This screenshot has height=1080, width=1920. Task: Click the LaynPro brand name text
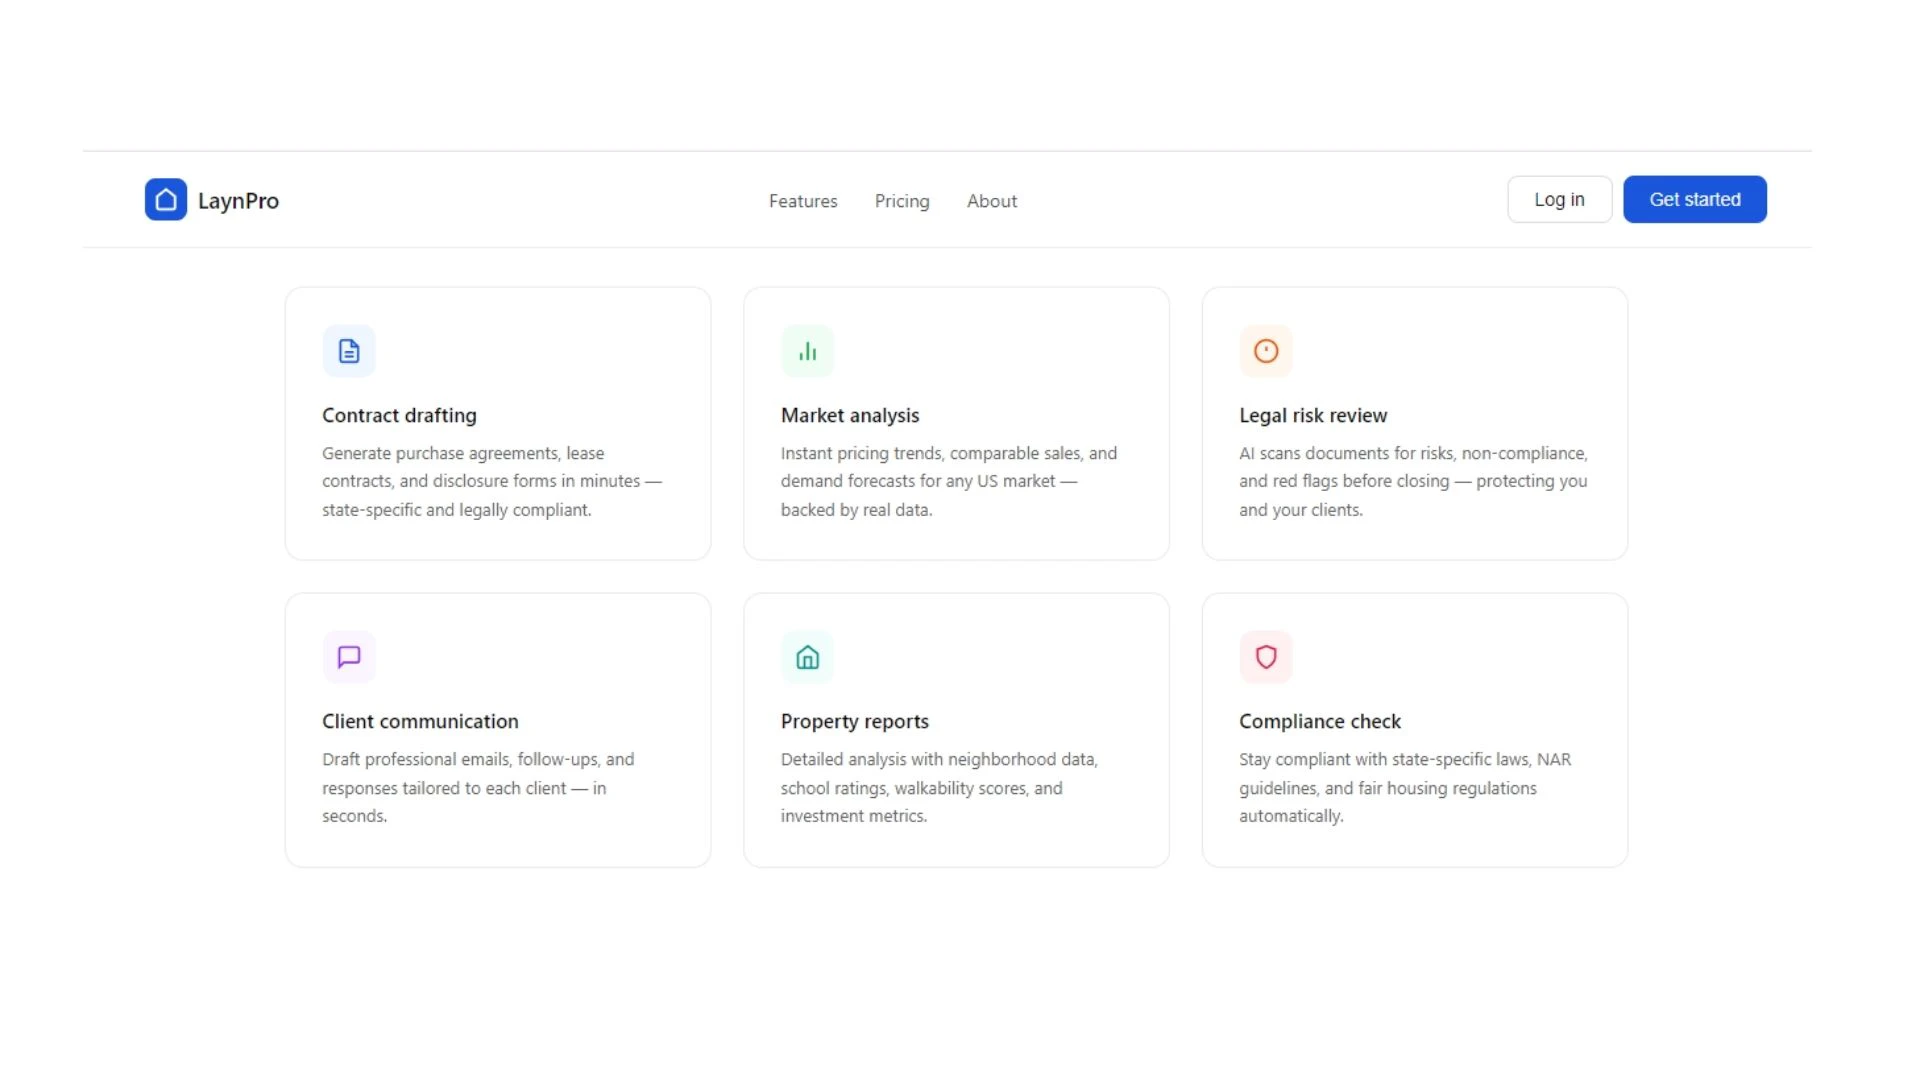(x=238, y=201)
